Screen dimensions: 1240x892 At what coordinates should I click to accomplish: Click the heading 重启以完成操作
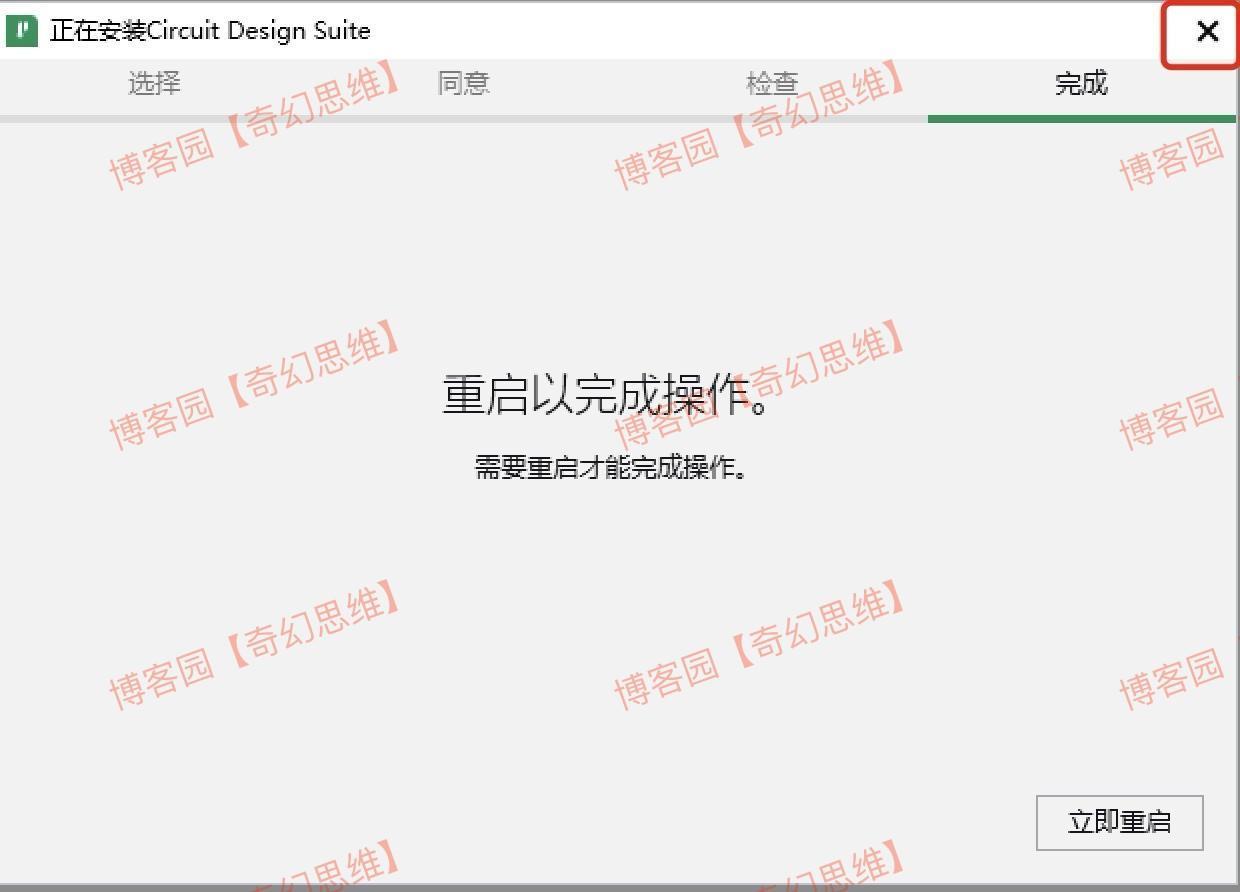pyautogui.click(x=604, y=392)
